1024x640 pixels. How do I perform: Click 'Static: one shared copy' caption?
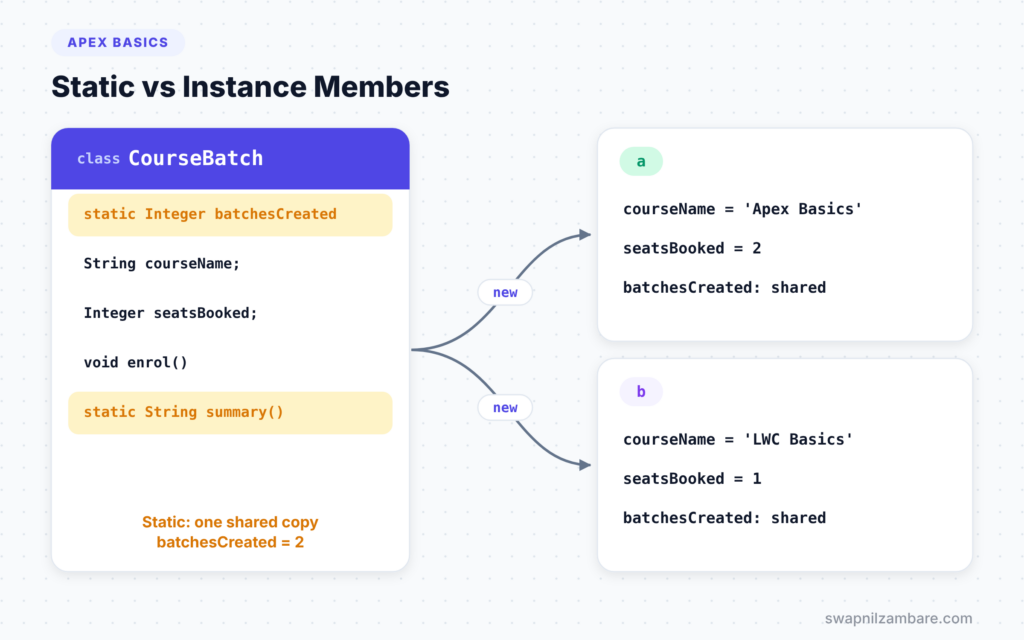click(231, 522)
